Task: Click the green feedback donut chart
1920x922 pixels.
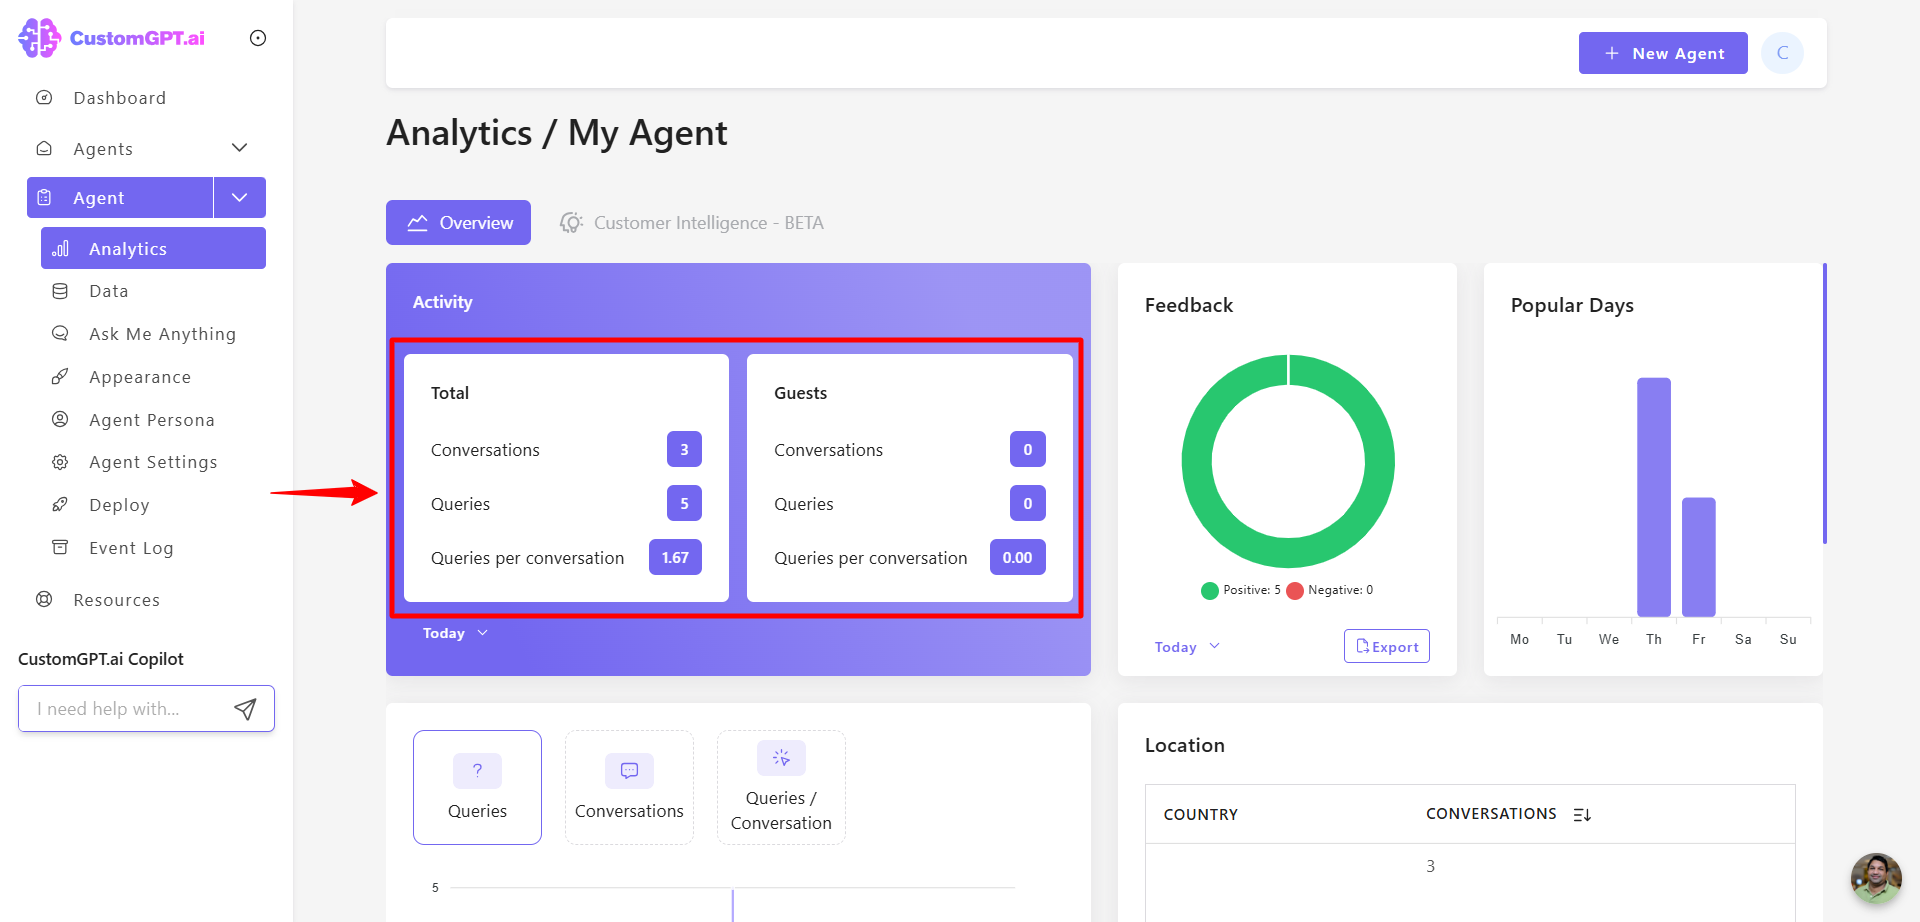Action: [x=1288, y=461]
